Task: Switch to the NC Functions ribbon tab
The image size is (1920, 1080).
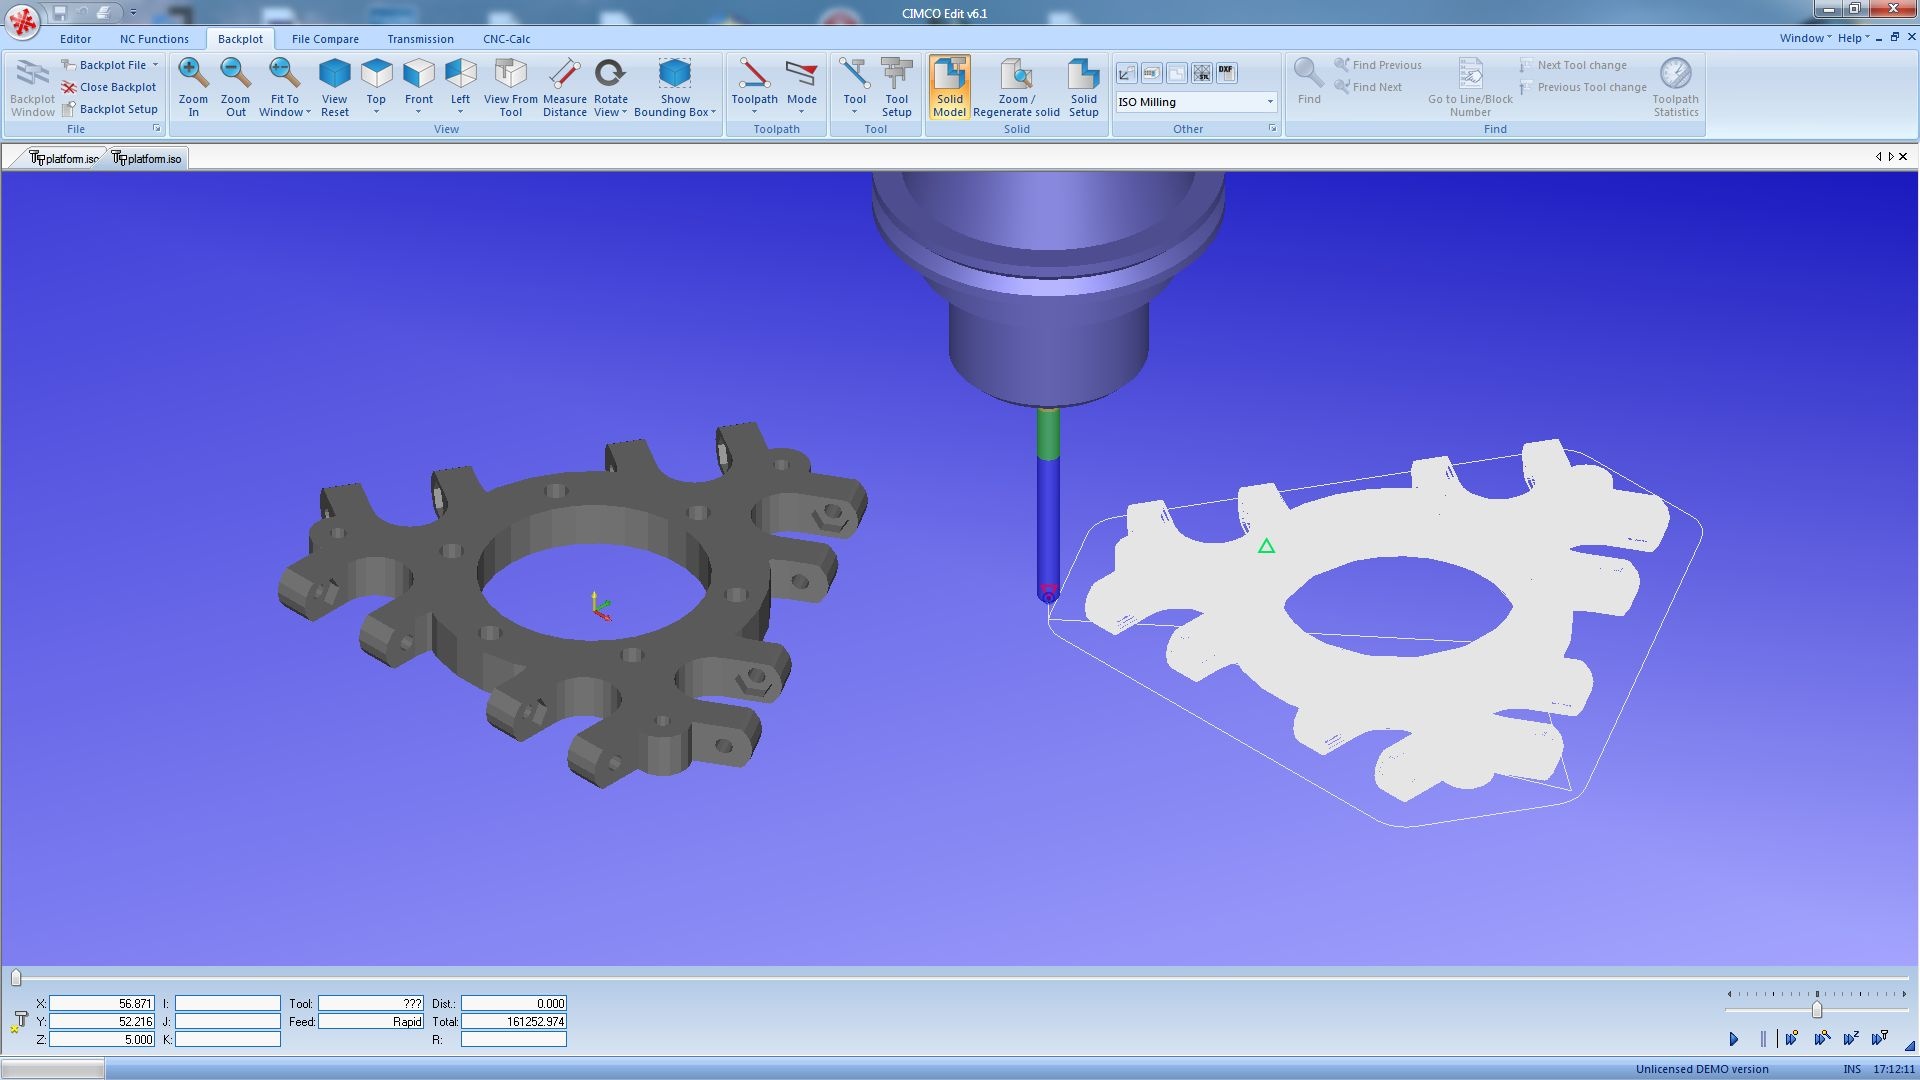Action: tap(154, 39)
